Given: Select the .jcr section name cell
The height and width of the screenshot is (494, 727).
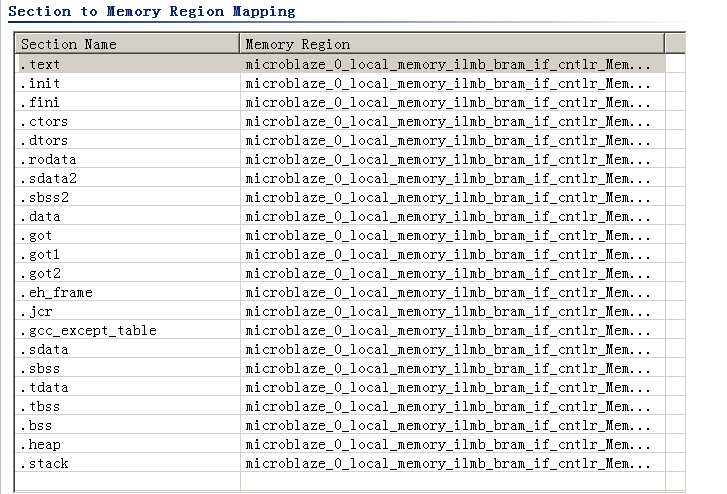Looking at the screenshot, I should pyautogui.click(x=128, y=311).
